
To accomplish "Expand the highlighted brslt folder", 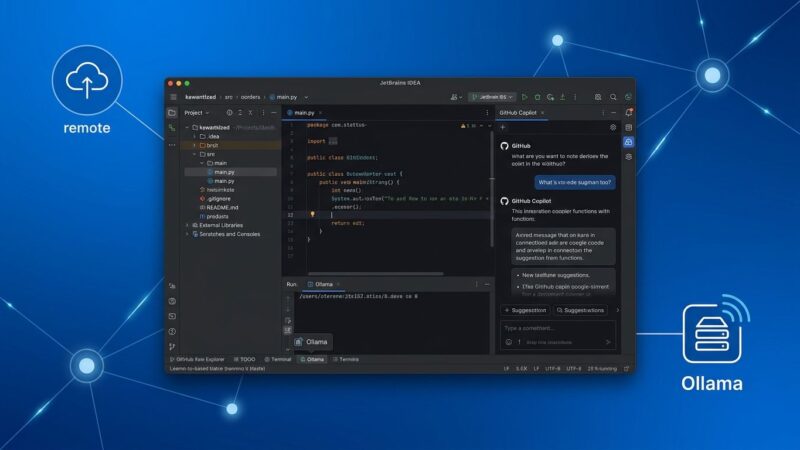I will [194, 145].
